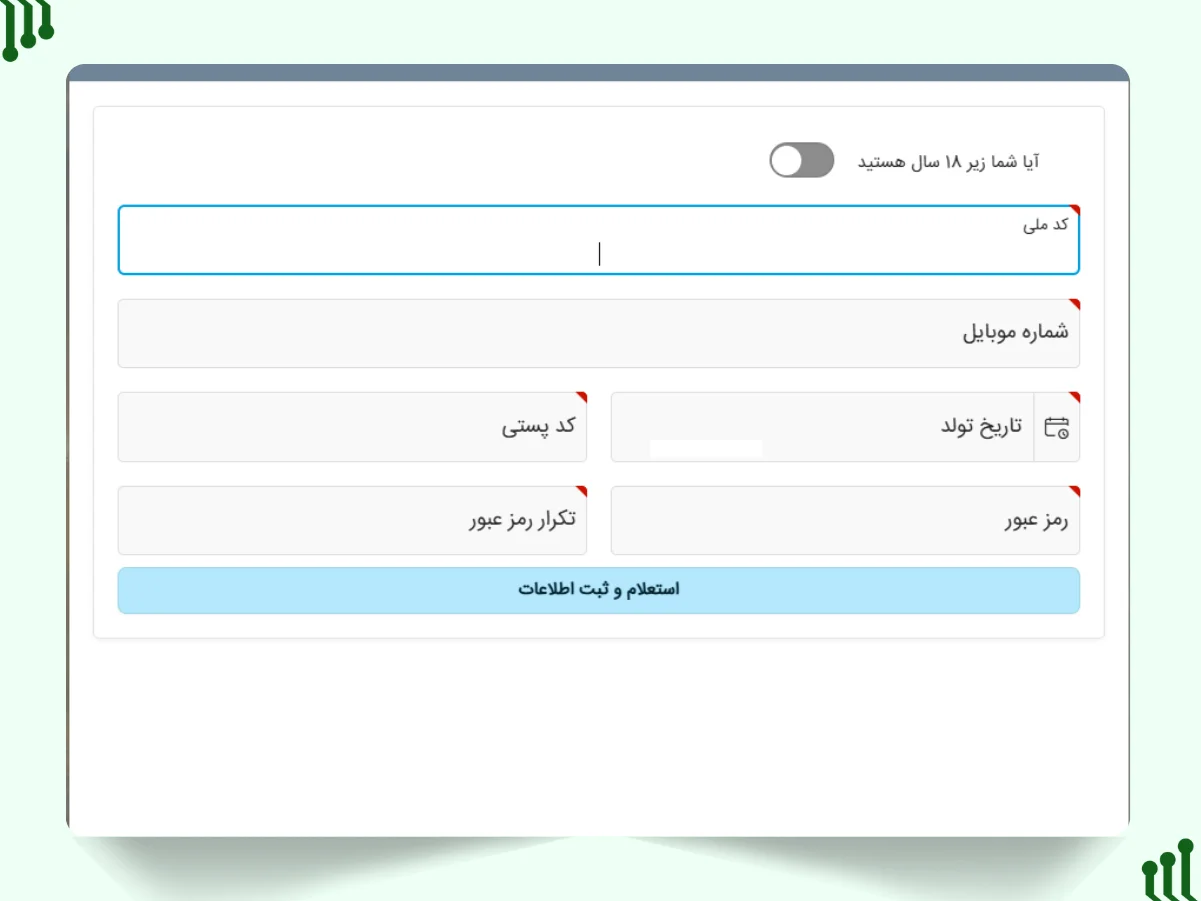
Task: Click the 'آیا شما زیر ۱۸ سال هستید' label text
Action: click(948, 161)
